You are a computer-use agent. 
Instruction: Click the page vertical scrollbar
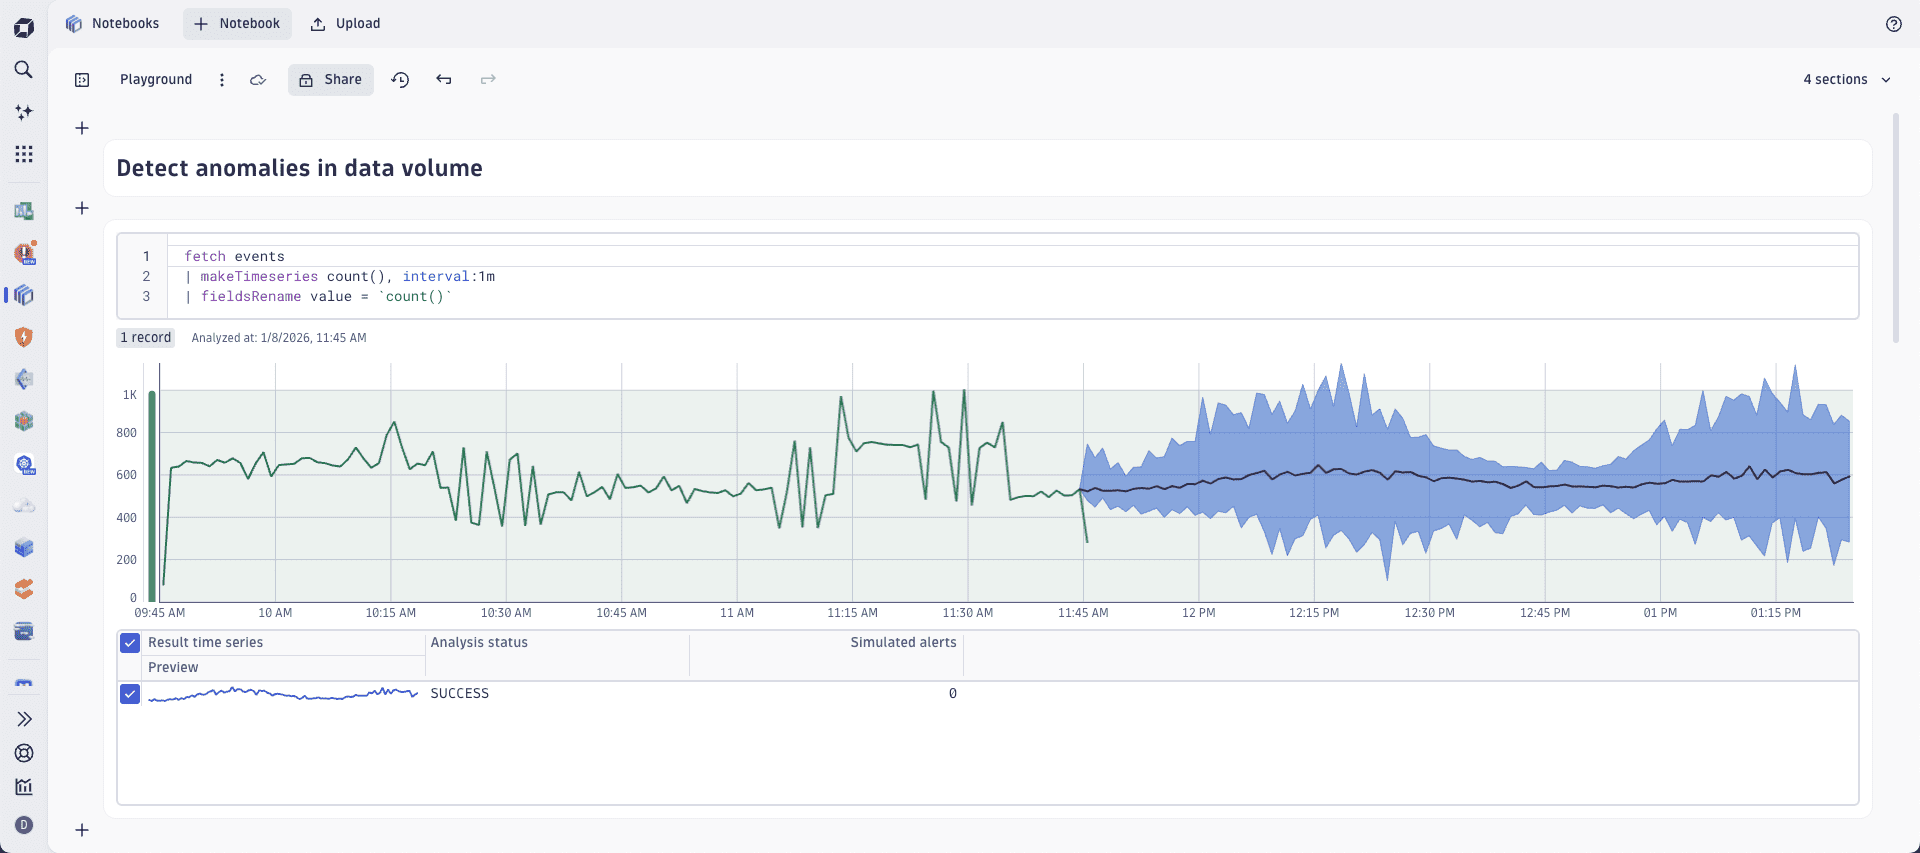(x=1896, y=228)
